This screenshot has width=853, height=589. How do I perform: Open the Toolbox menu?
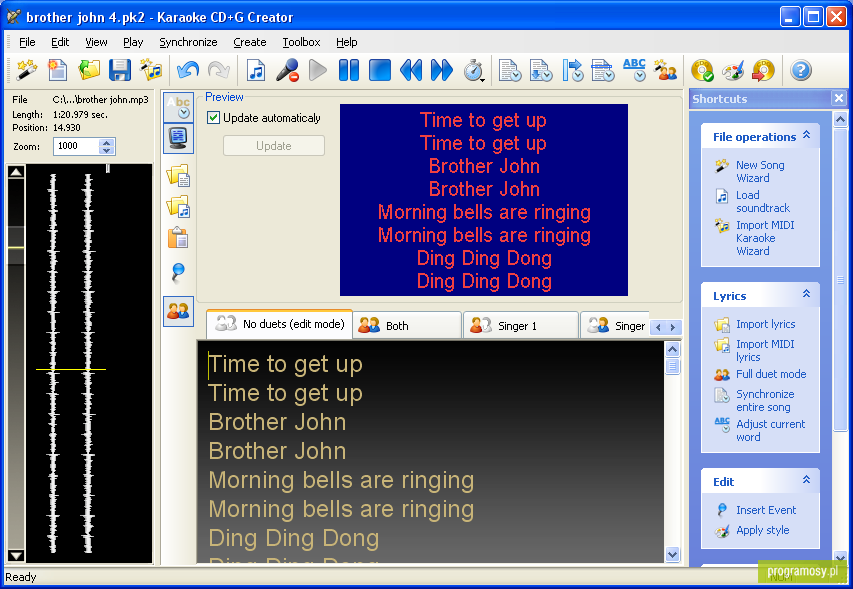[x=301, y=42]
